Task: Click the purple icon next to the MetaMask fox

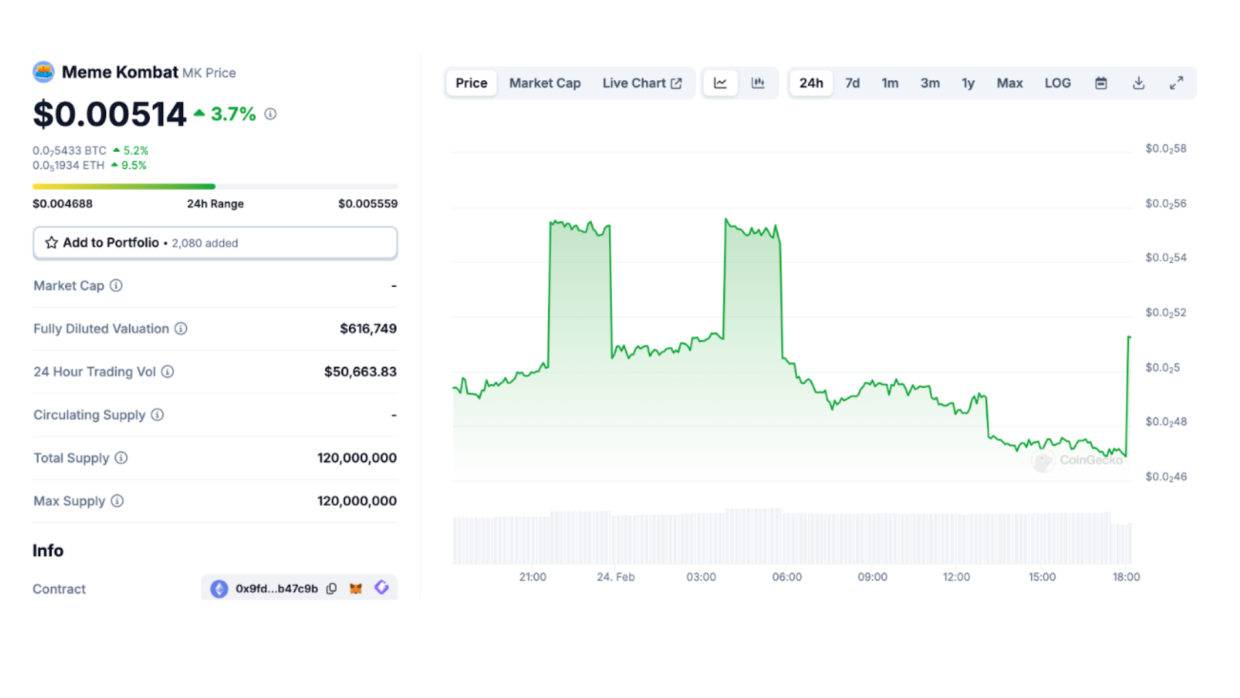Action: (381, 588)
